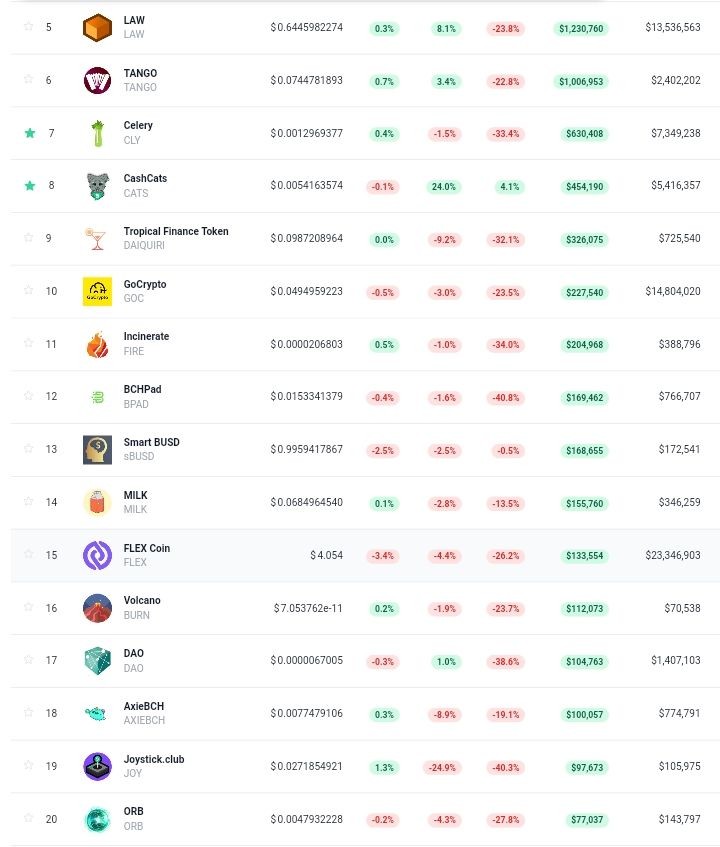Click the CashCats cat icon
The width and height of the screenshot is (720, 847).
pos(97,186)
